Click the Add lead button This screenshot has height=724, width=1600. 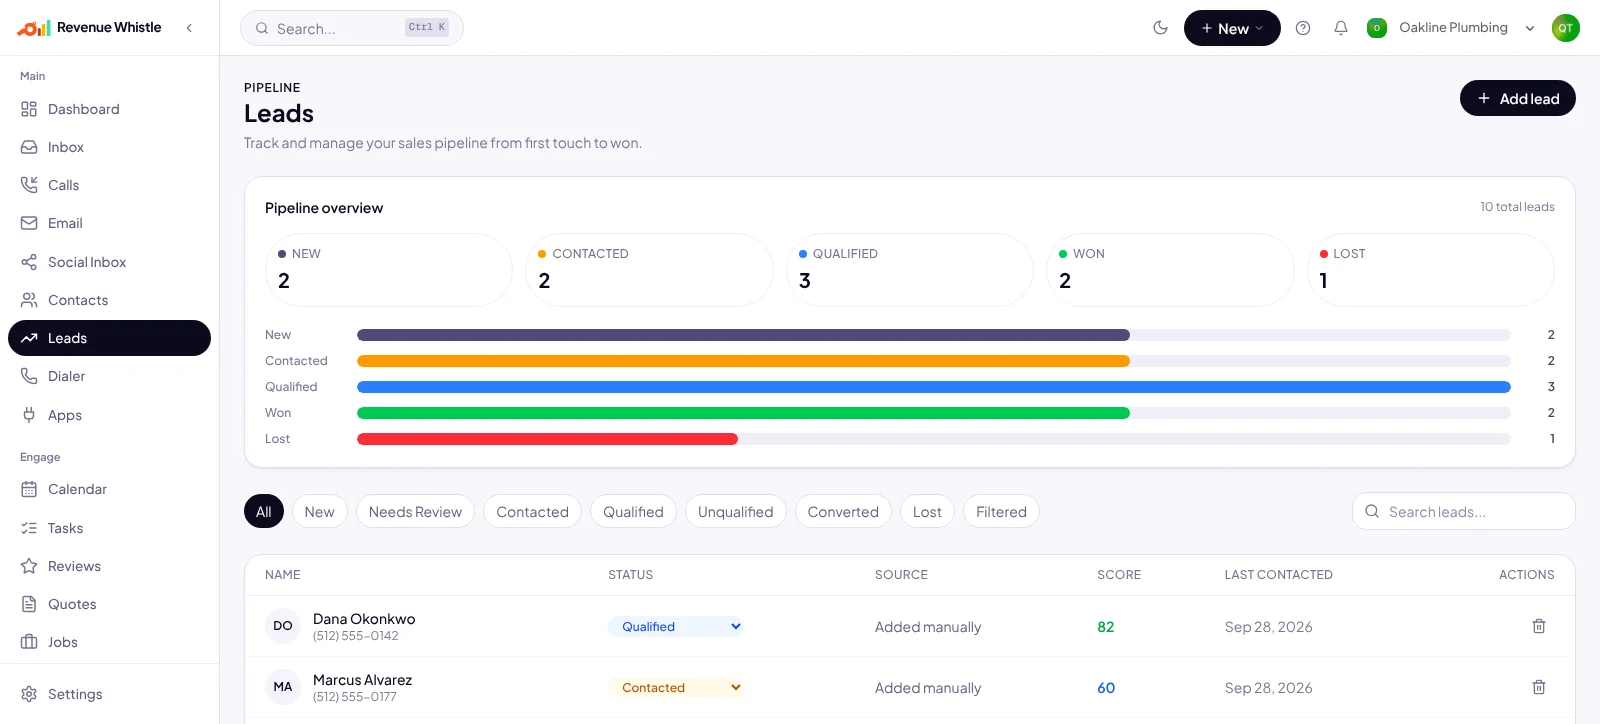coord(1518,98)
